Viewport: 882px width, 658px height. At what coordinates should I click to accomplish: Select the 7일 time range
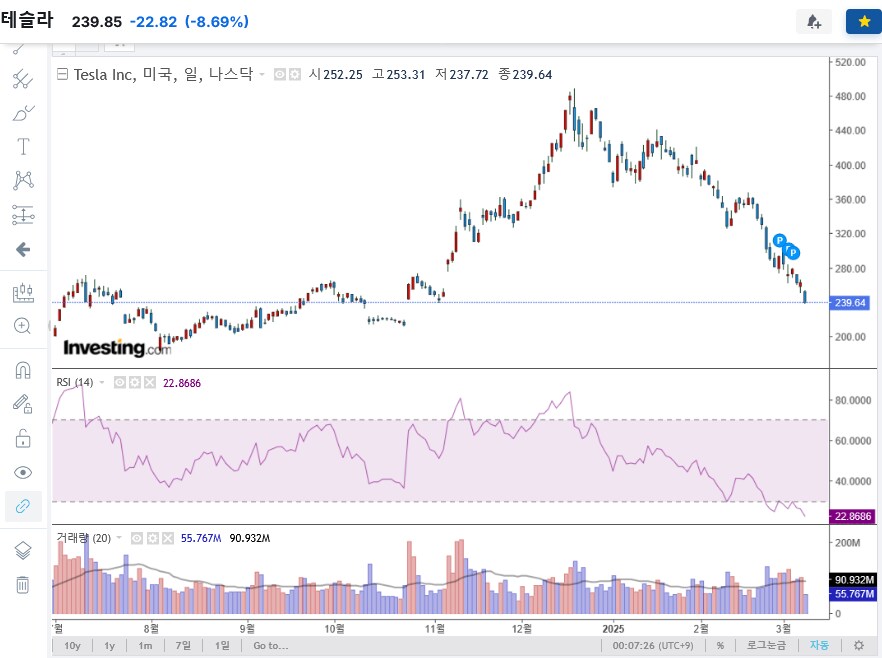click(x=183, y=646)
